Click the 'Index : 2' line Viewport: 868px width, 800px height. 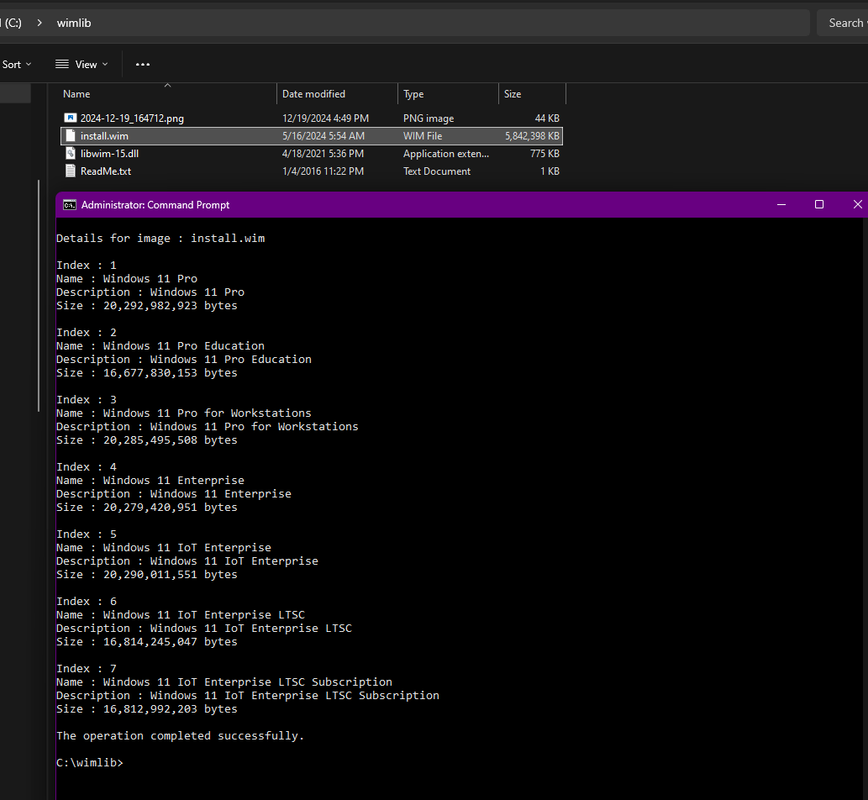tap(86, 333)
